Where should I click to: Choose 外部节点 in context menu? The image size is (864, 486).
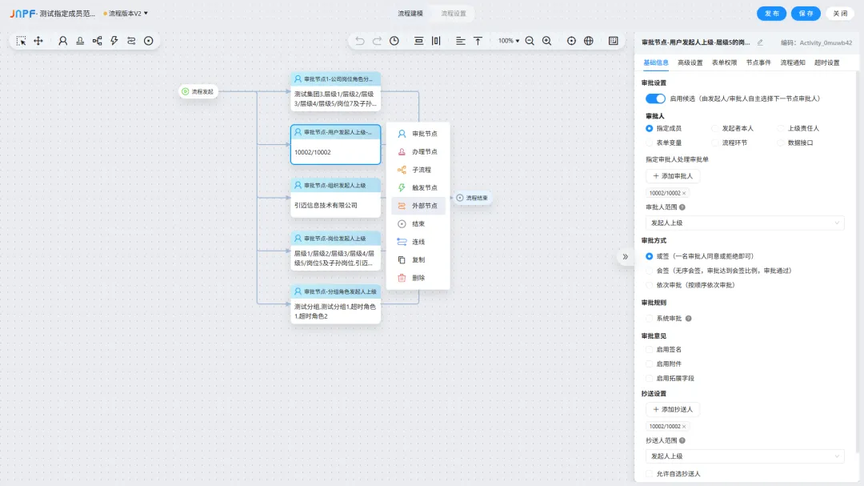[x=418, y=206]
